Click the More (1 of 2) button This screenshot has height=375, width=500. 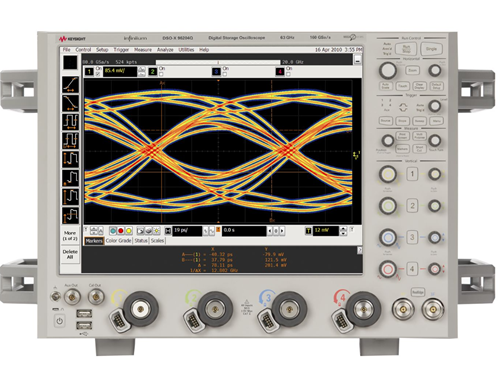(70, 236)
